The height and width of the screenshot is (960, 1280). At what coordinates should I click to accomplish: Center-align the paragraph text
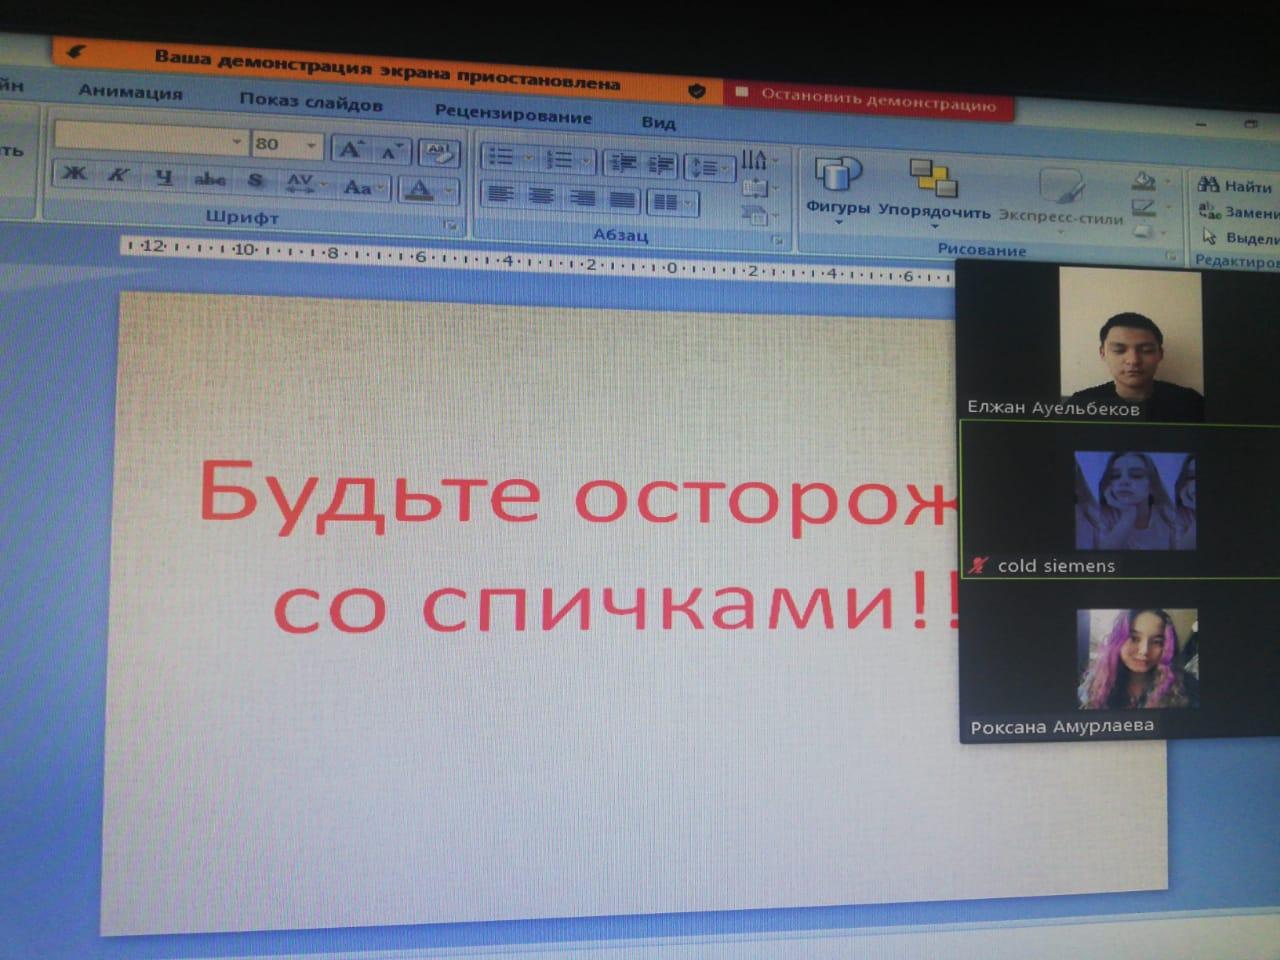coord(541,196)
